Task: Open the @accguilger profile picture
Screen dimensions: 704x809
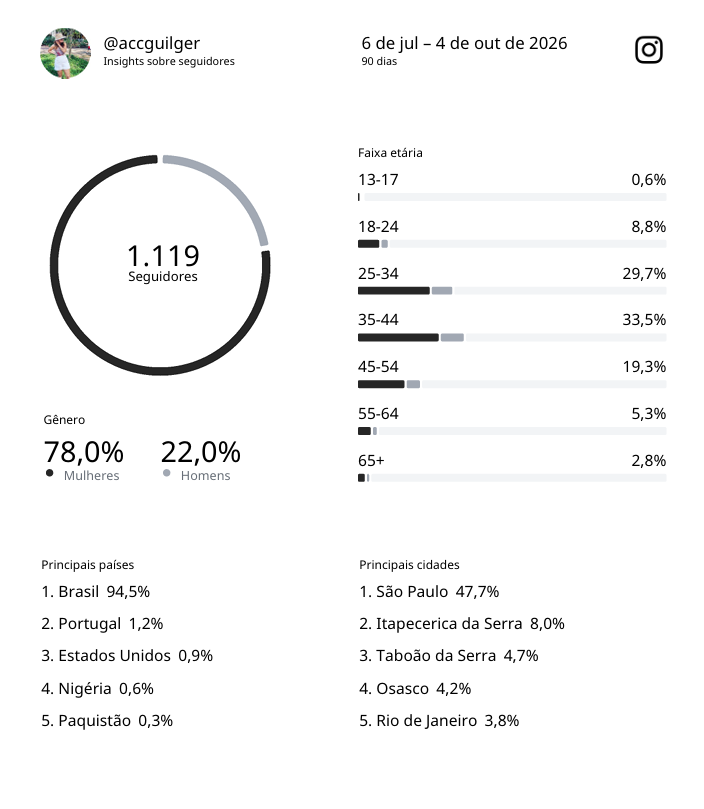Action: pos(66,53)
